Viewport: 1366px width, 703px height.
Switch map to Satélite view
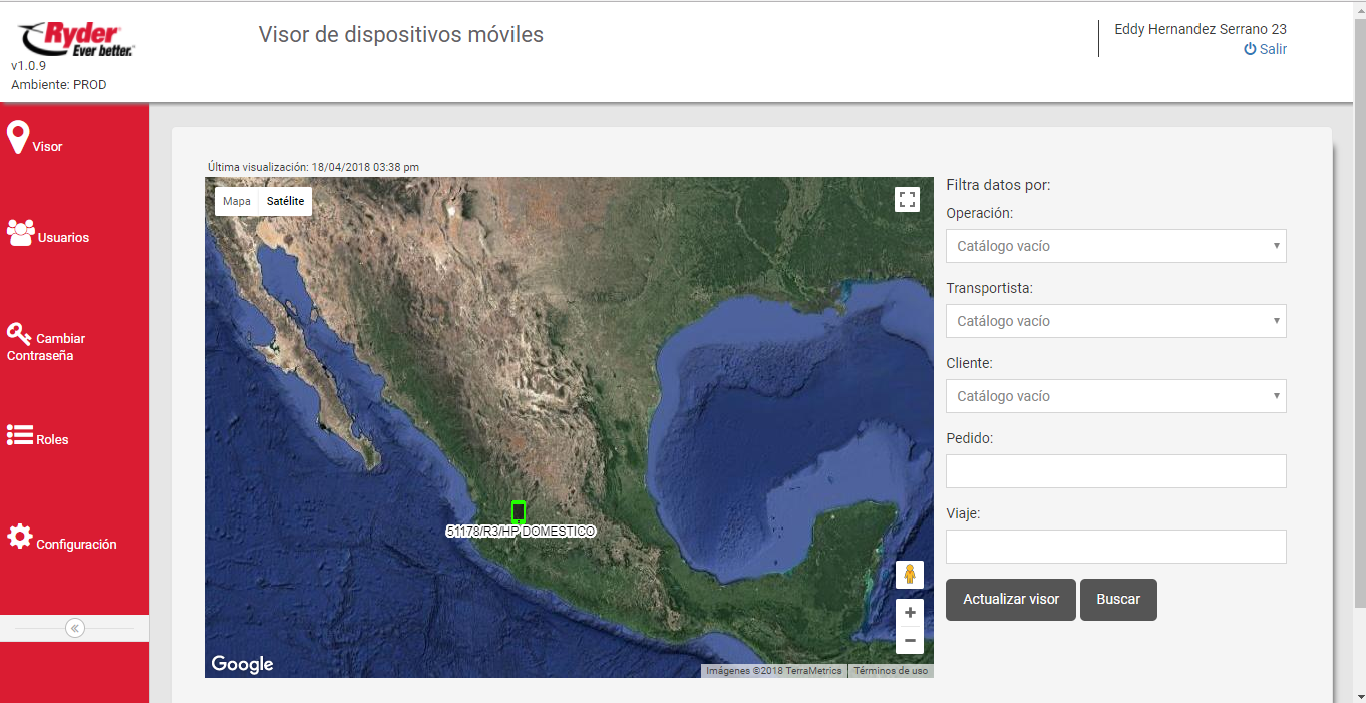click(285, 201)
